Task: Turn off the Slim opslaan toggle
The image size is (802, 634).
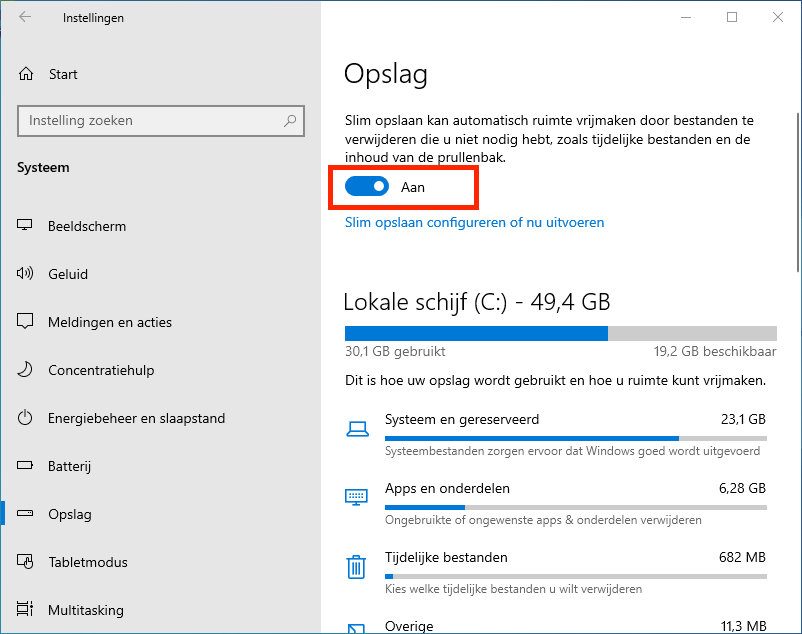Action: [x=367, y=187]
